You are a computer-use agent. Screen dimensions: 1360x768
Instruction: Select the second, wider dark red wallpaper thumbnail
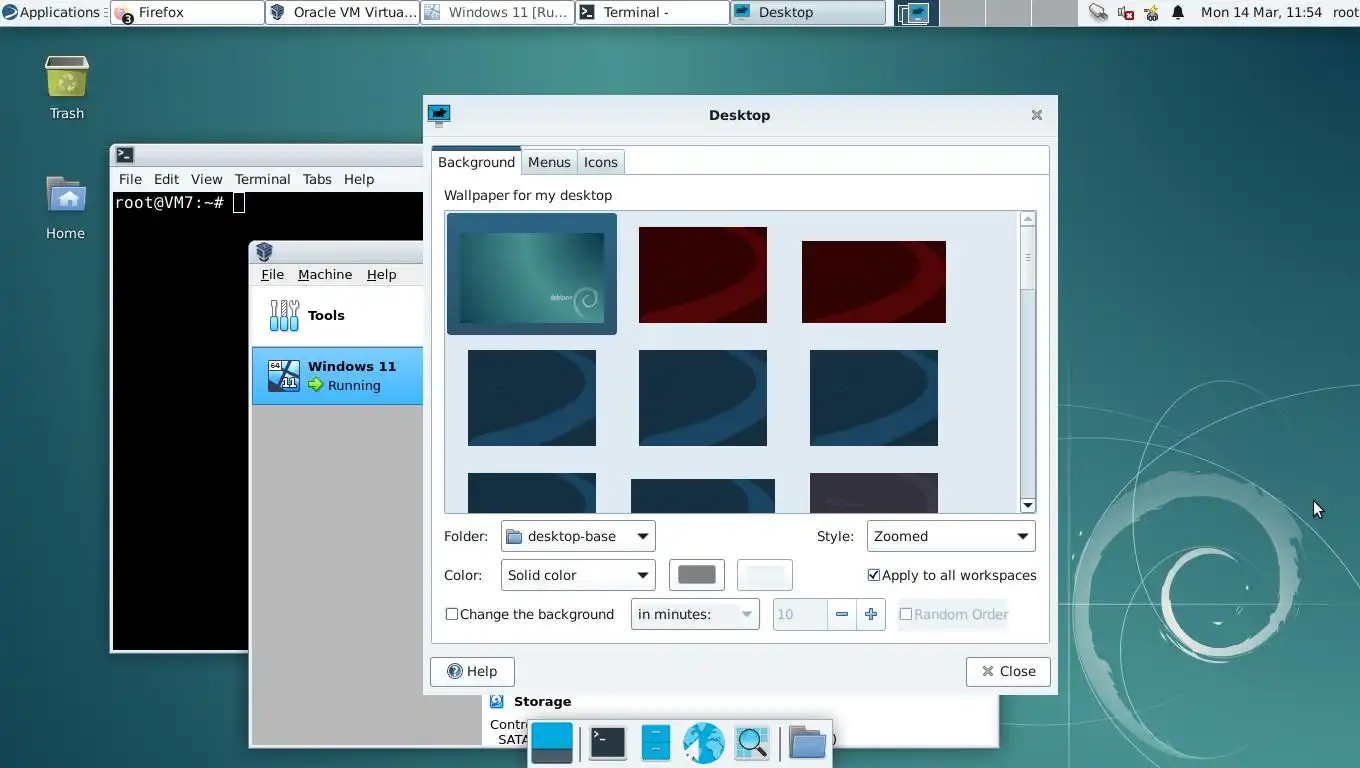click(x=874, y=282)
